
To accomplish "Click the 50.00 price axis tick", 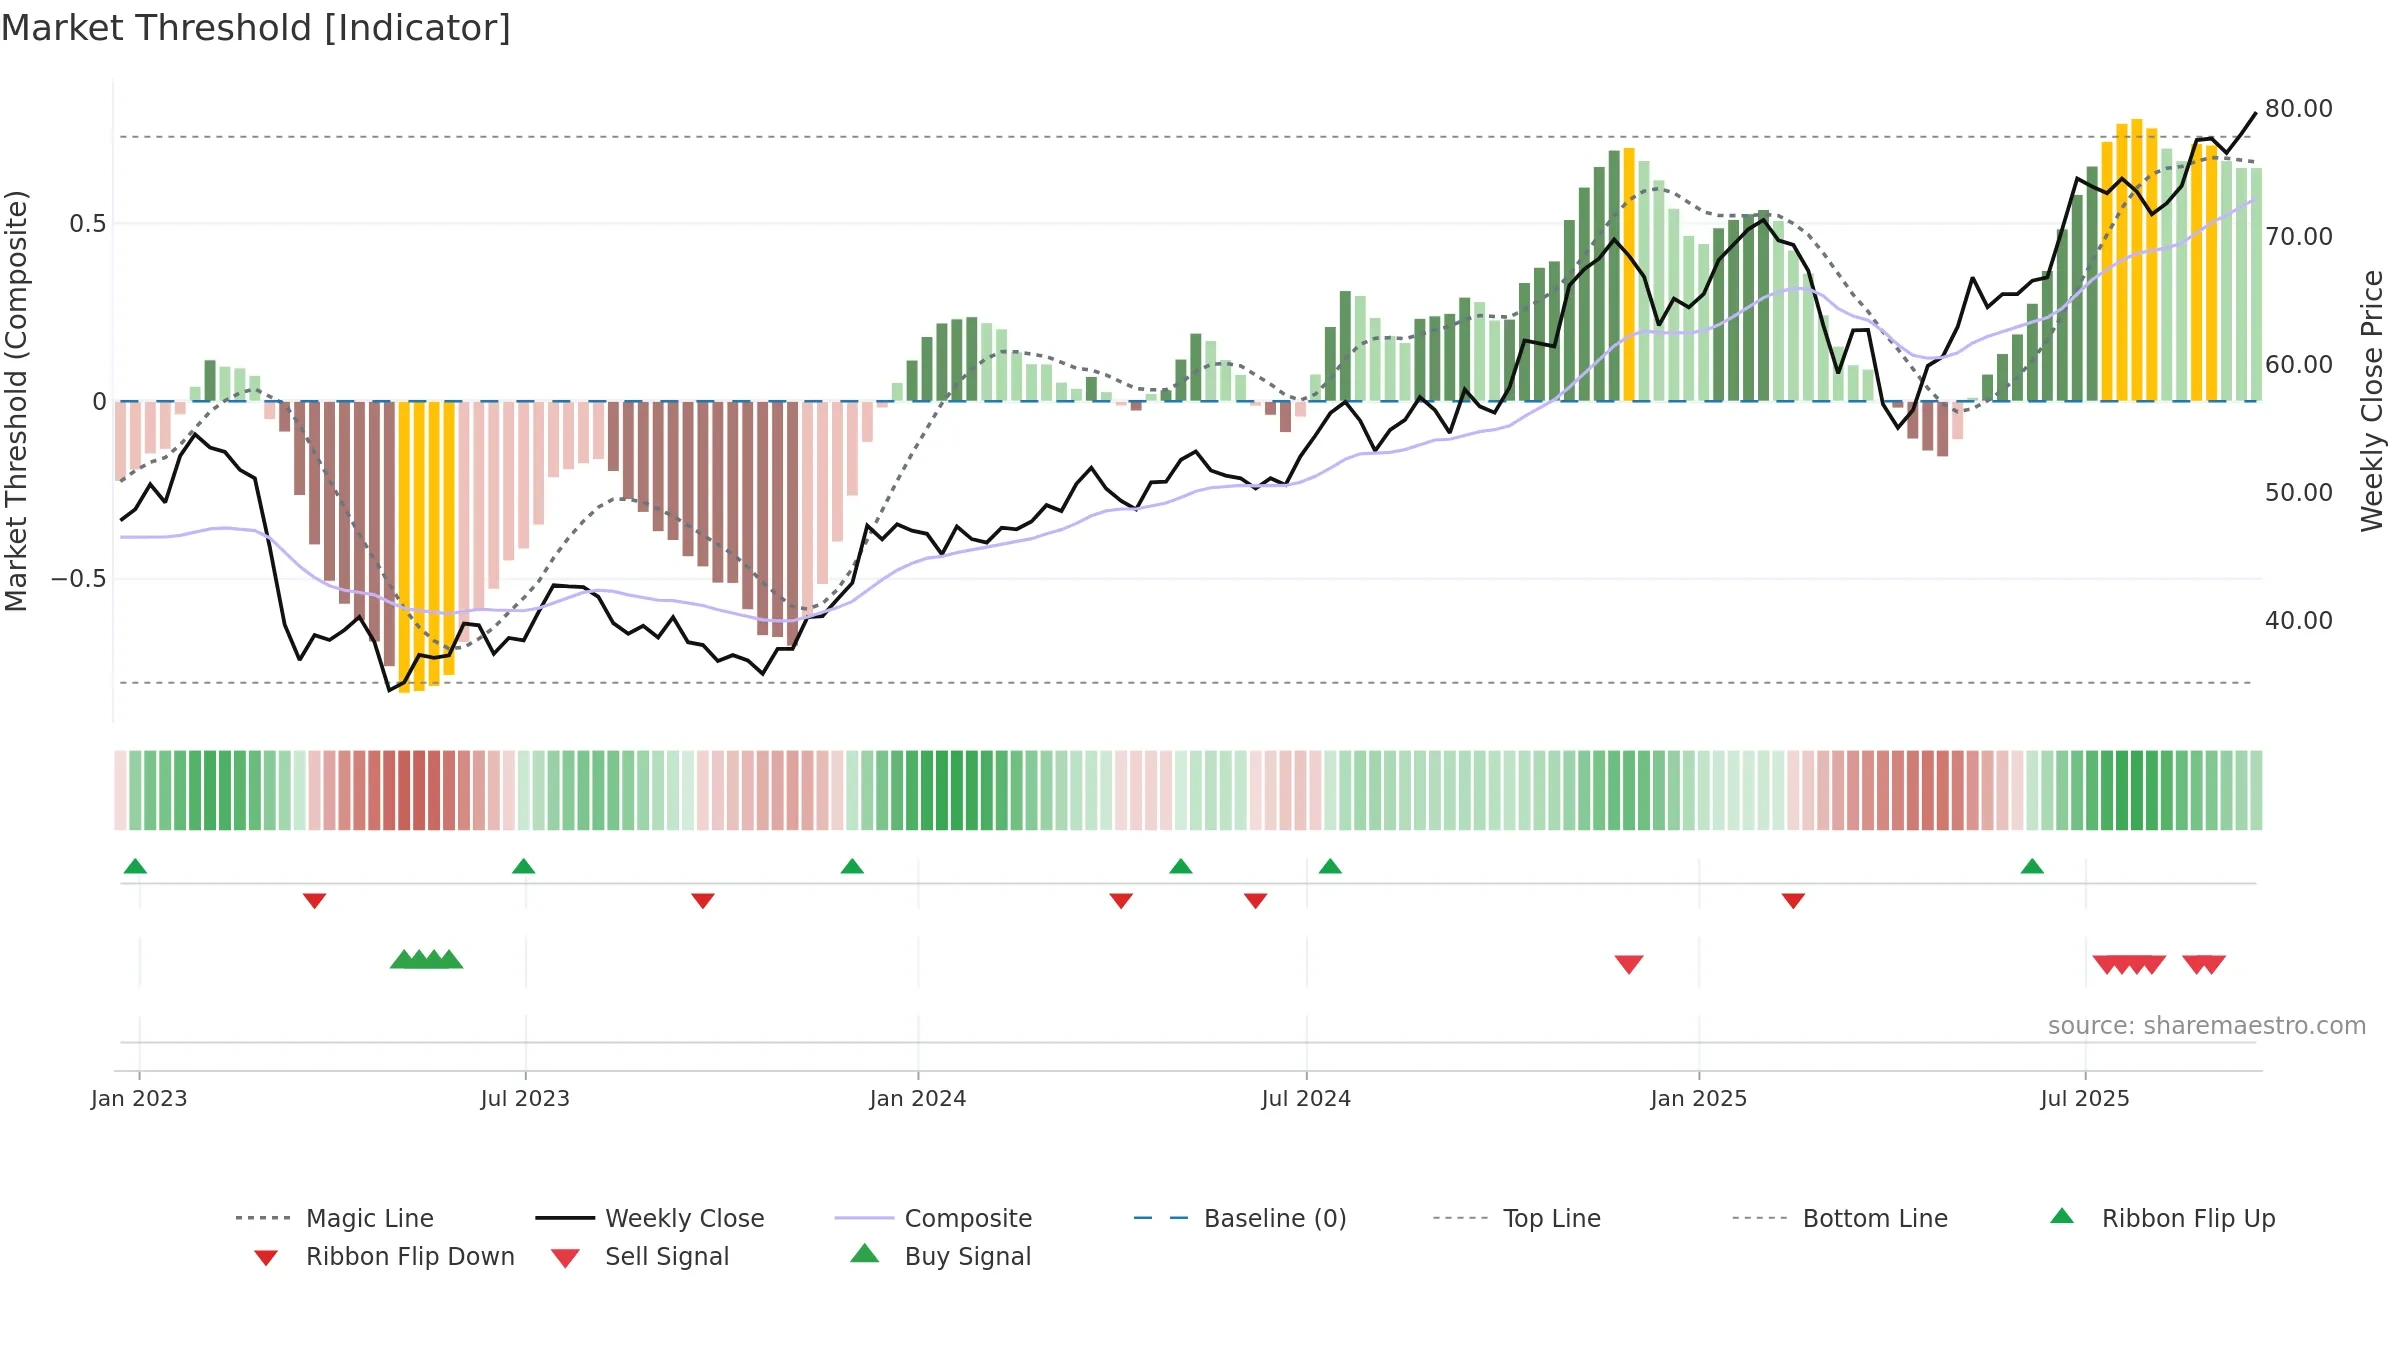I will click(x=2299, y=492).
